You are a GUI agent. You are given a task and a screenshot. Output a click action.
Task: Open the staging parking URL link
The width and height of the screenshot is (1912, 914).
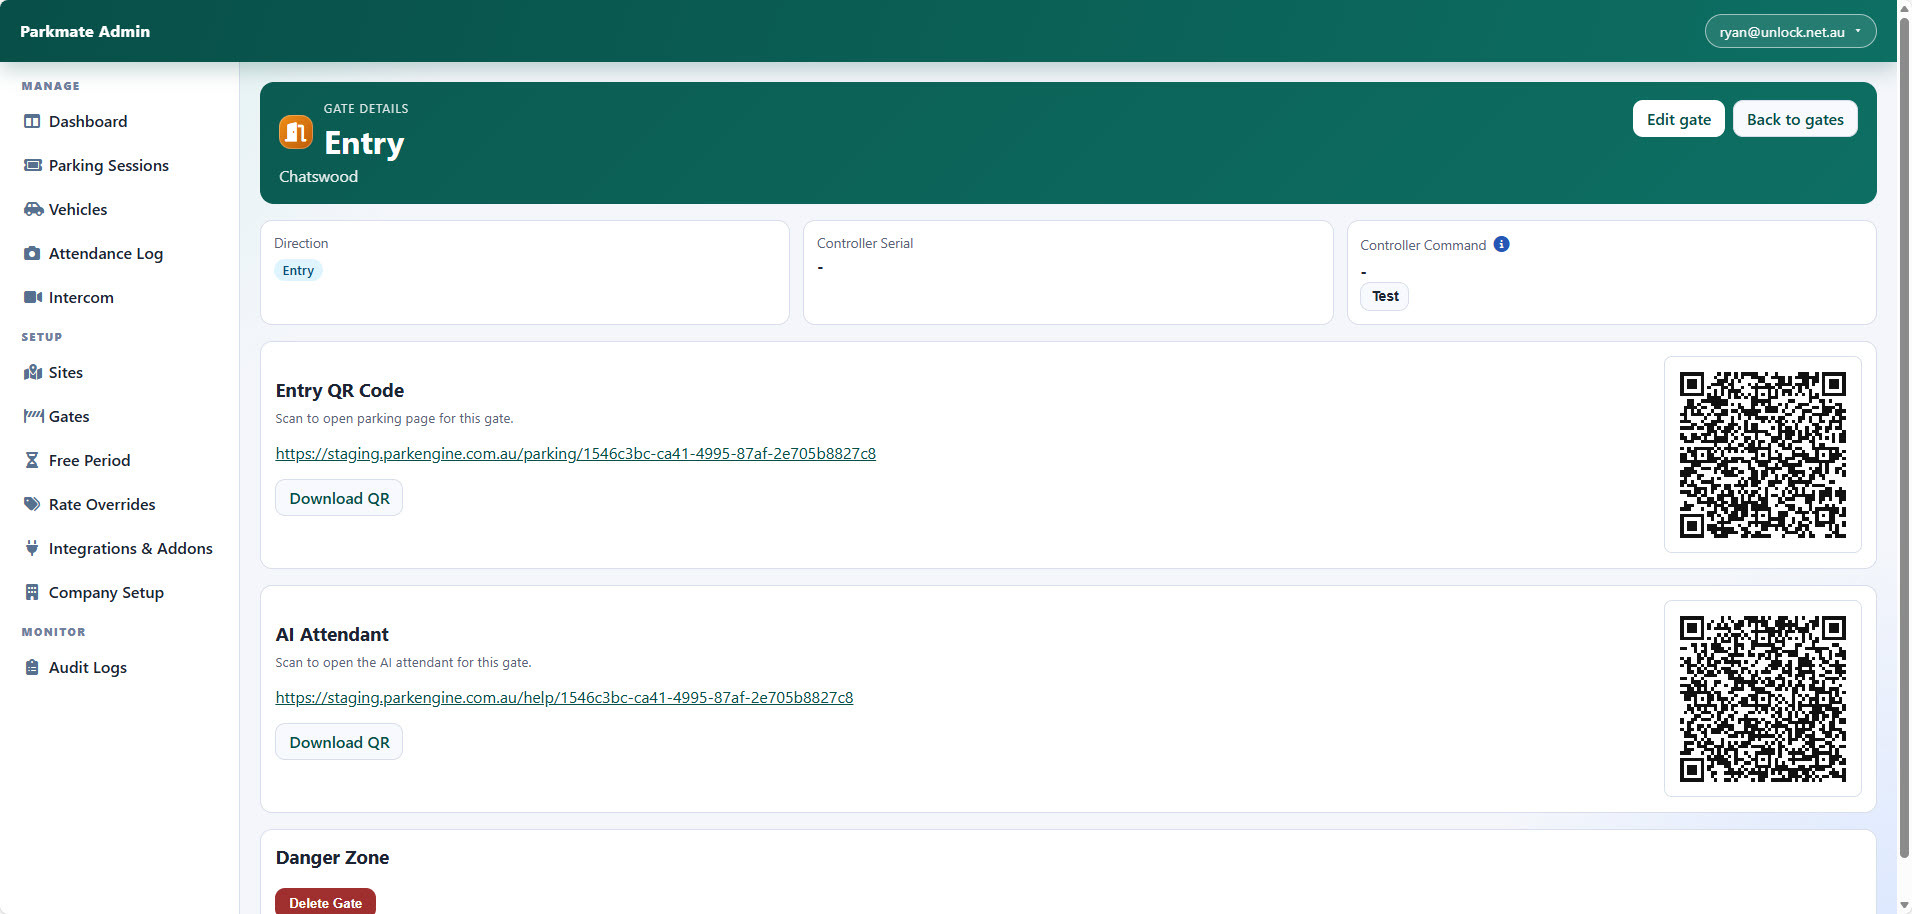(x=575, y=454)
